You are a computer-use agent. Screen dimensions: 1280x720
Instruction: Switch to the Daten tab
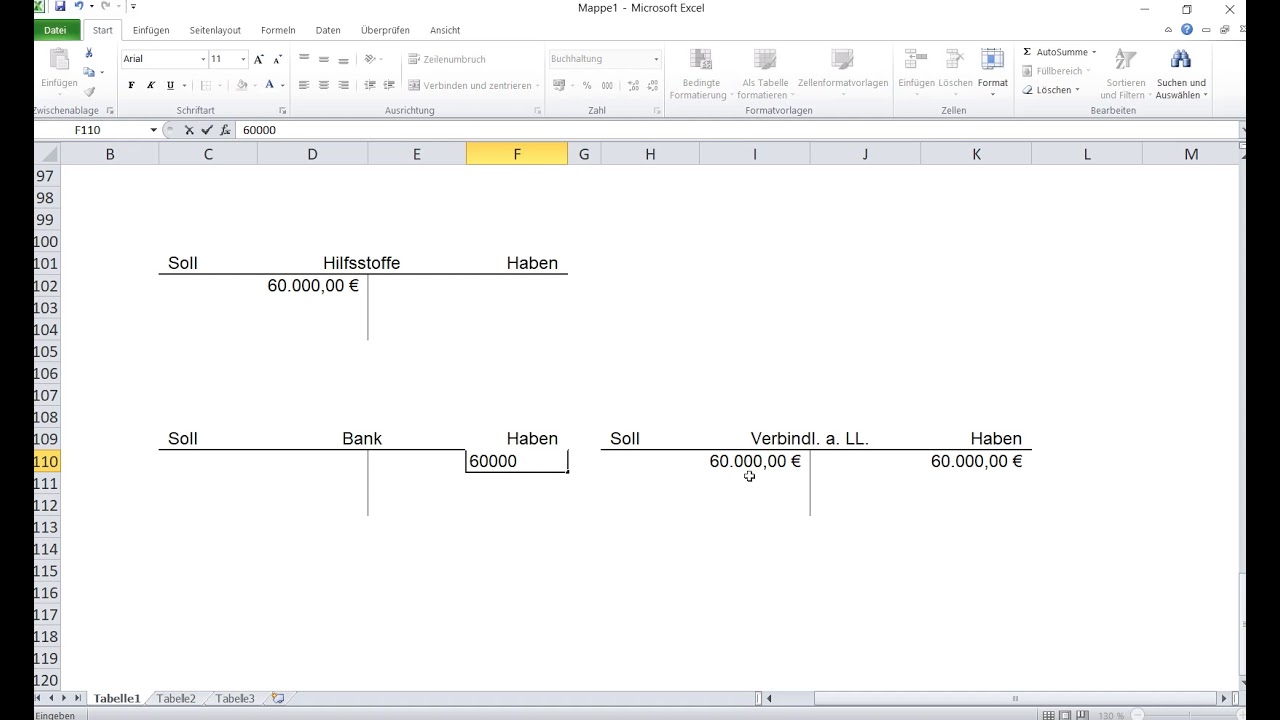pos(328,30)
